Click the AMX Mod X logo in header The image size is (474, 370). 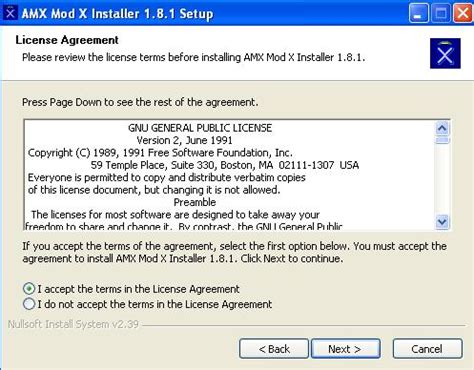(445, 53)
